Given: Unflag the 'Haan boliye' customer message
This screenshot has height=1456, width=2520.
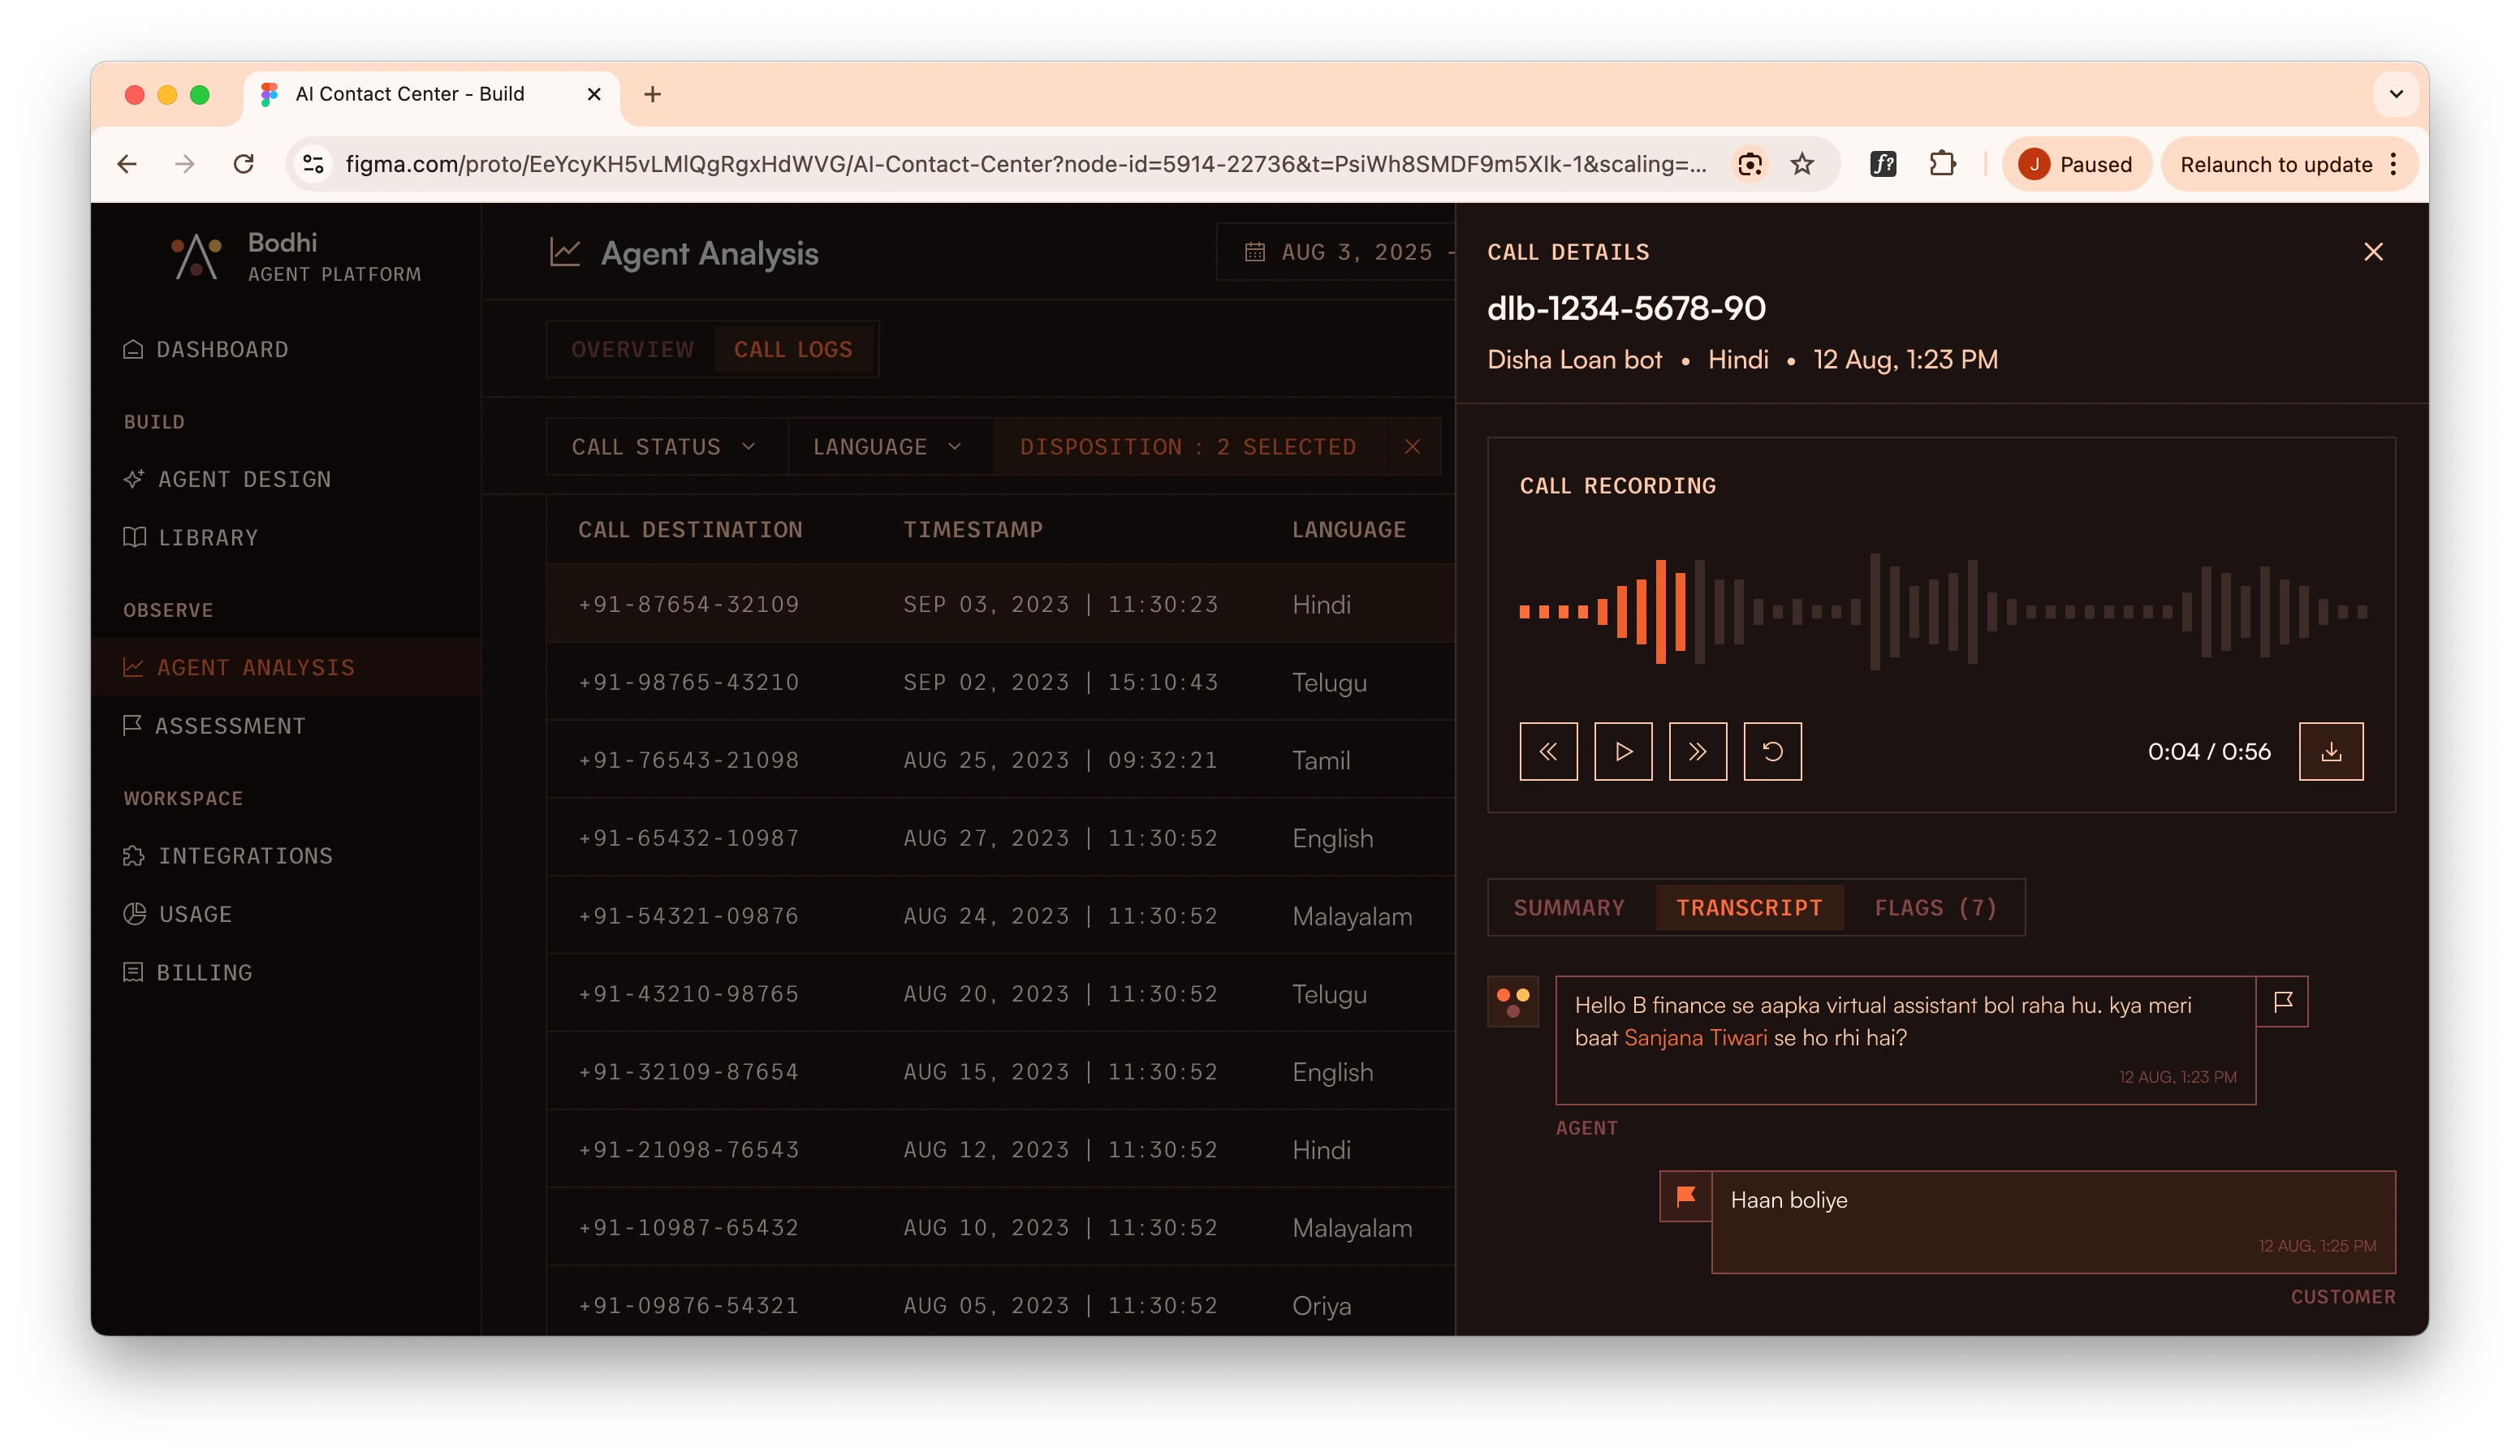Looking at the screenshot, I should pyautogui.click(x=1685, y=1196).
